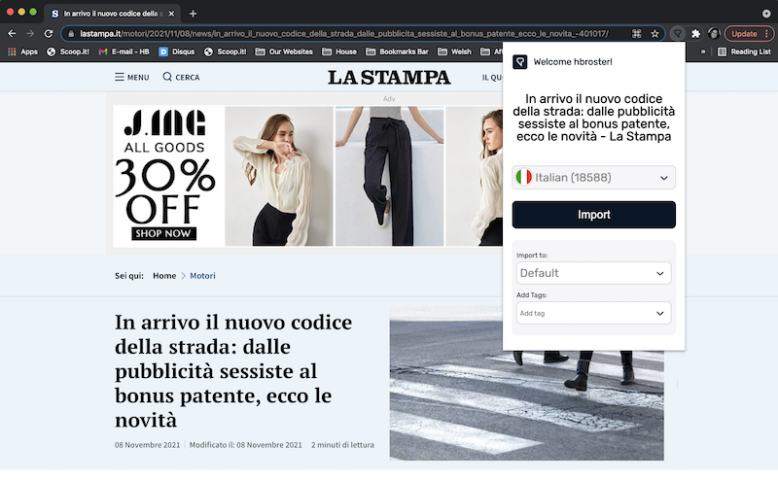Open a new tab with plus icon
The image size is (778, 480).
point(193,13)
